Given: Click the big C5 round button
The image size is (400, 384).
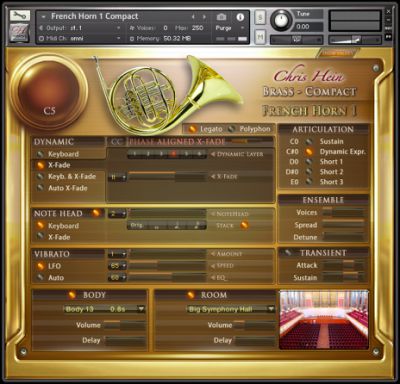Looking at the screenshot, I should point(49,92).
